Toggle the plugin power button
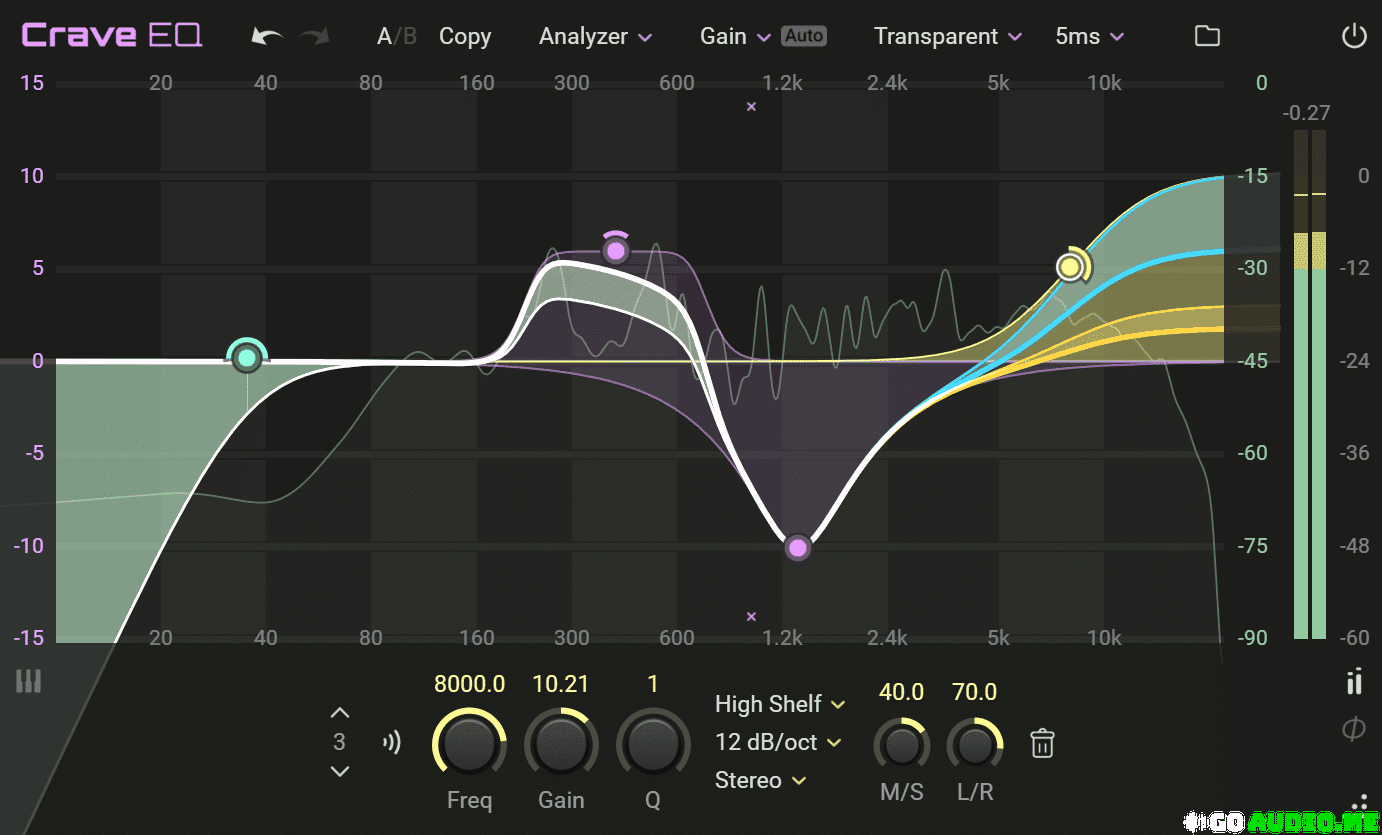This screenshot has height=835, width=1382. 1353,37
